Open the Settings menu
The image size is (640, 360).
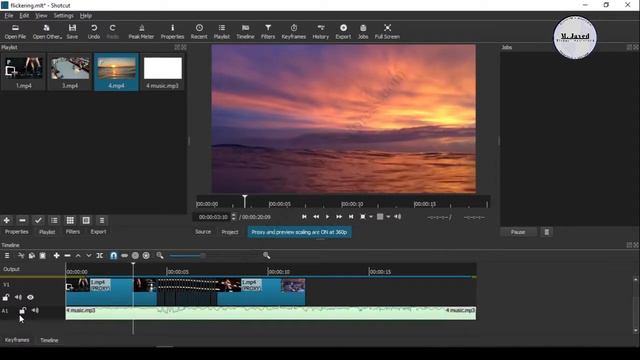point(64,16)
